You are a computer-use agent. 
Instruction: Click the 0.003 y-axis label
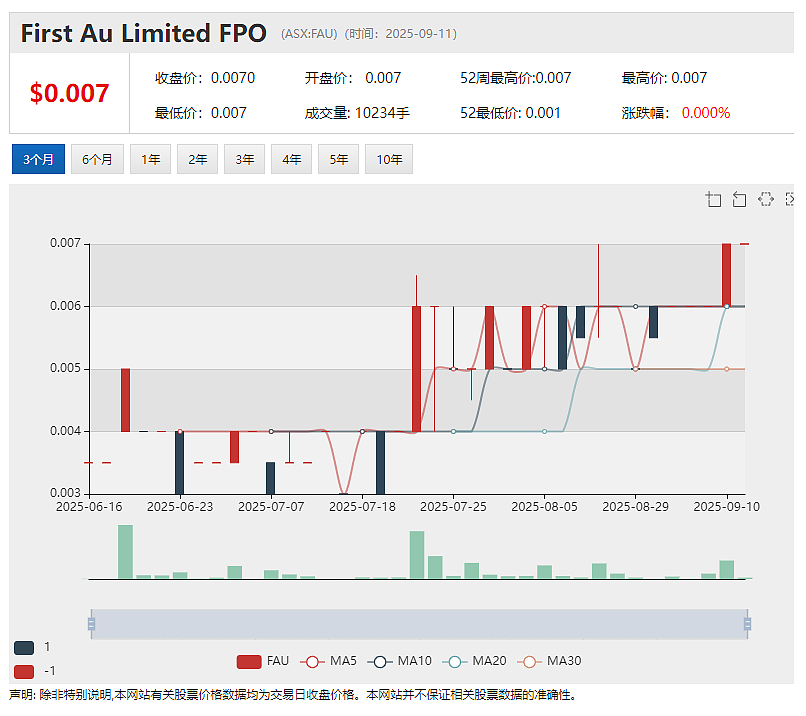(65, 493)
